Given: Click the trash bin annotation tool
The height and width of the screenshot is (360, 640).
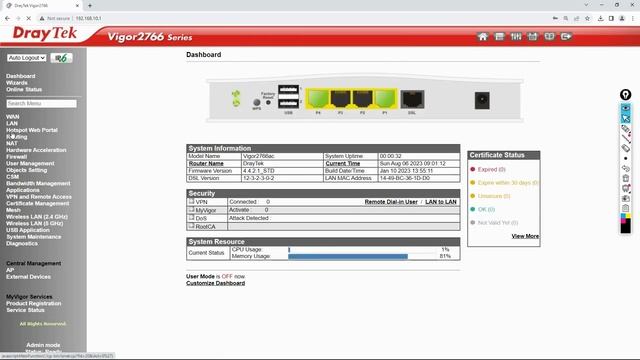Looking at the screenshot, I should tap(625, 178).
